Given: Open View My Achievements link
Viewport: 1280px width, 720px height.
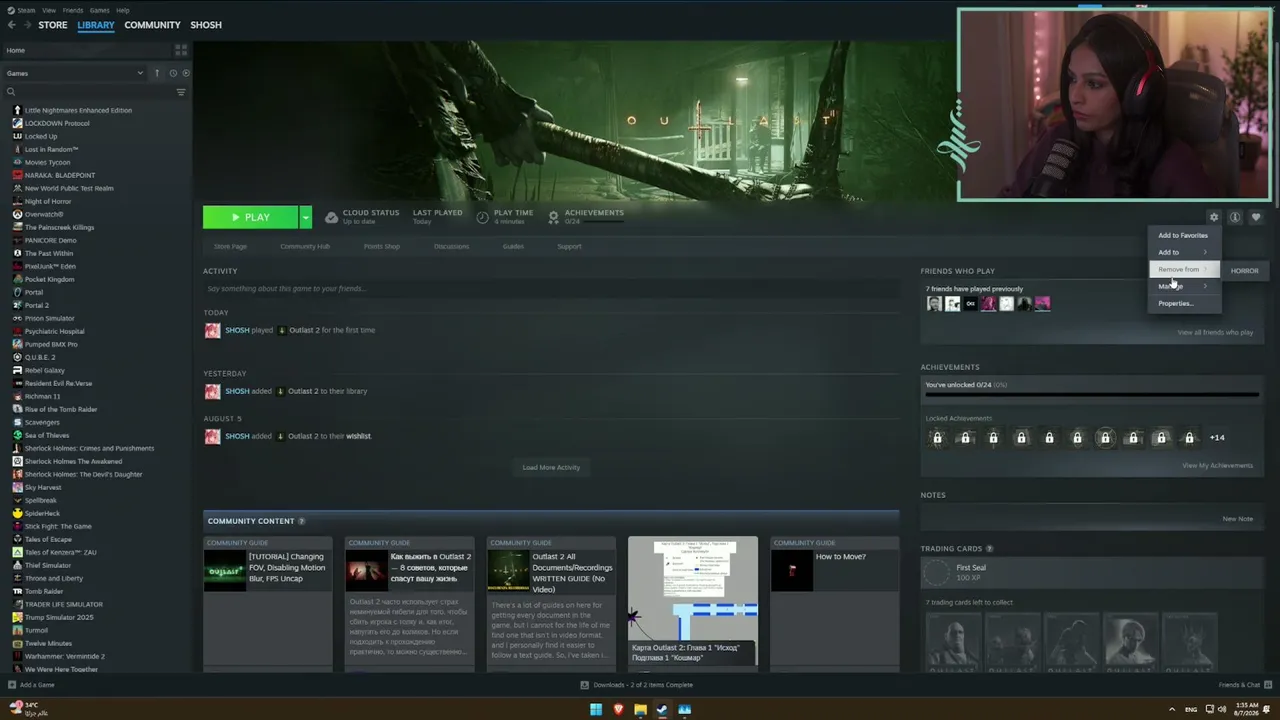Looking at the screenshot, I should point(1217,465).
